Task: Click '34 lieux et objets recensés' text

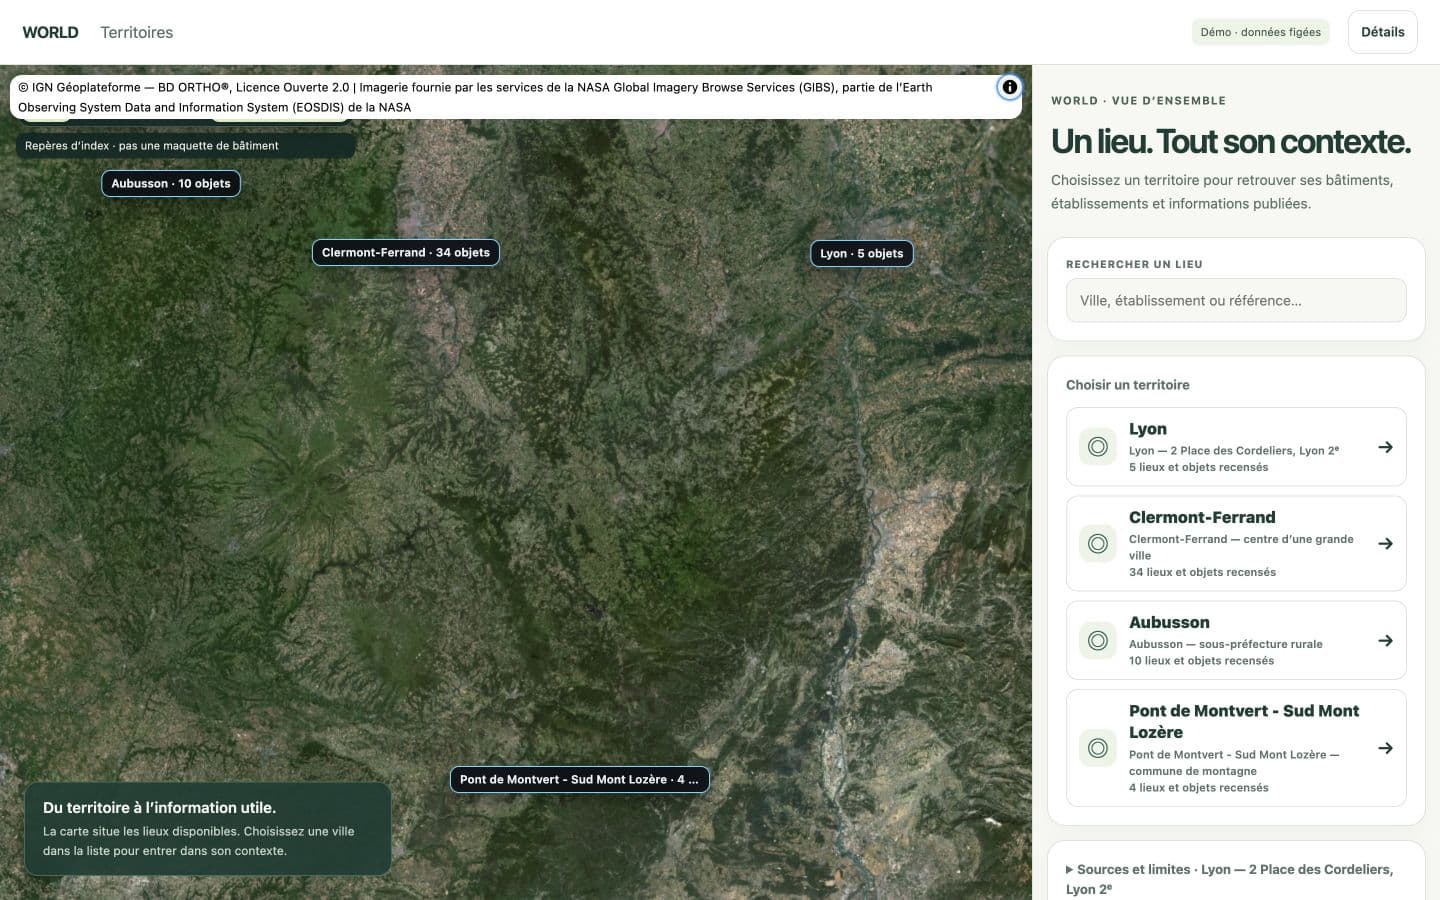Action: tap(1202, 572)
